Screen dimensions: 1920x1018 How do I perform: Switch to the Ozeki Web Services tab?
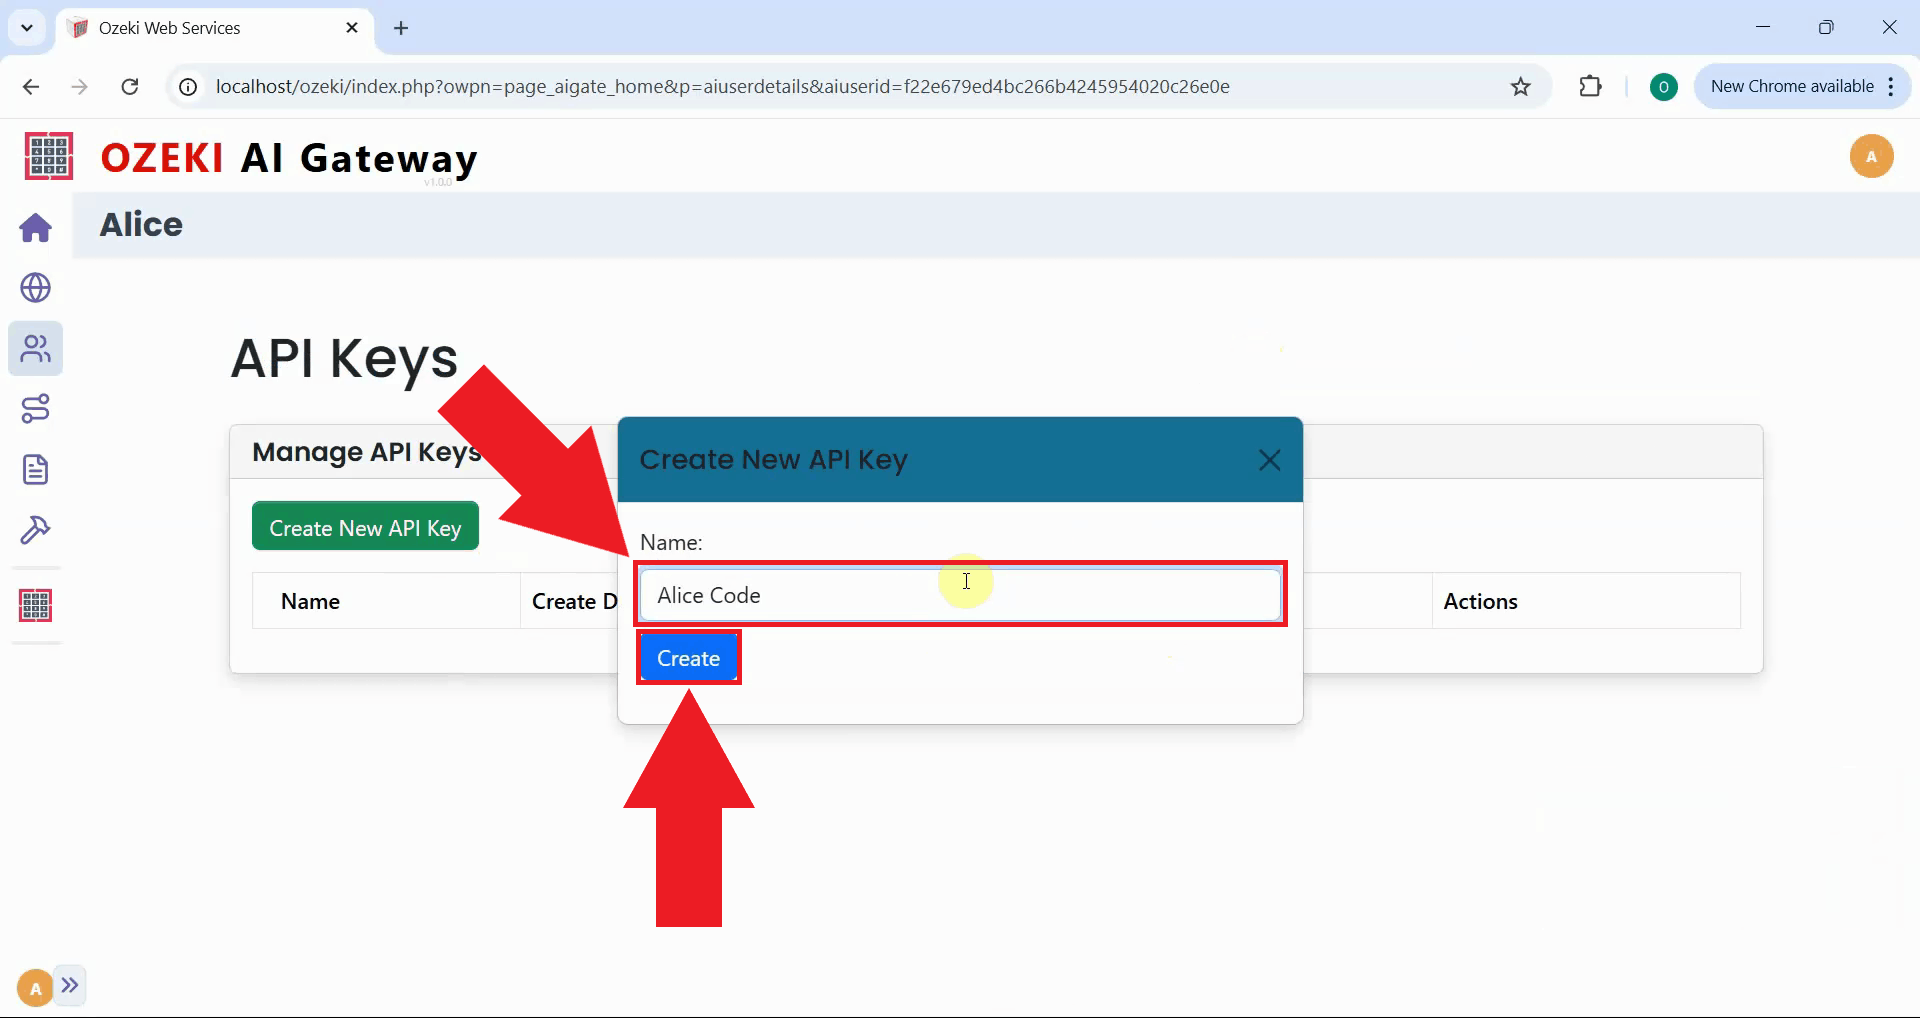click(180, 28)
